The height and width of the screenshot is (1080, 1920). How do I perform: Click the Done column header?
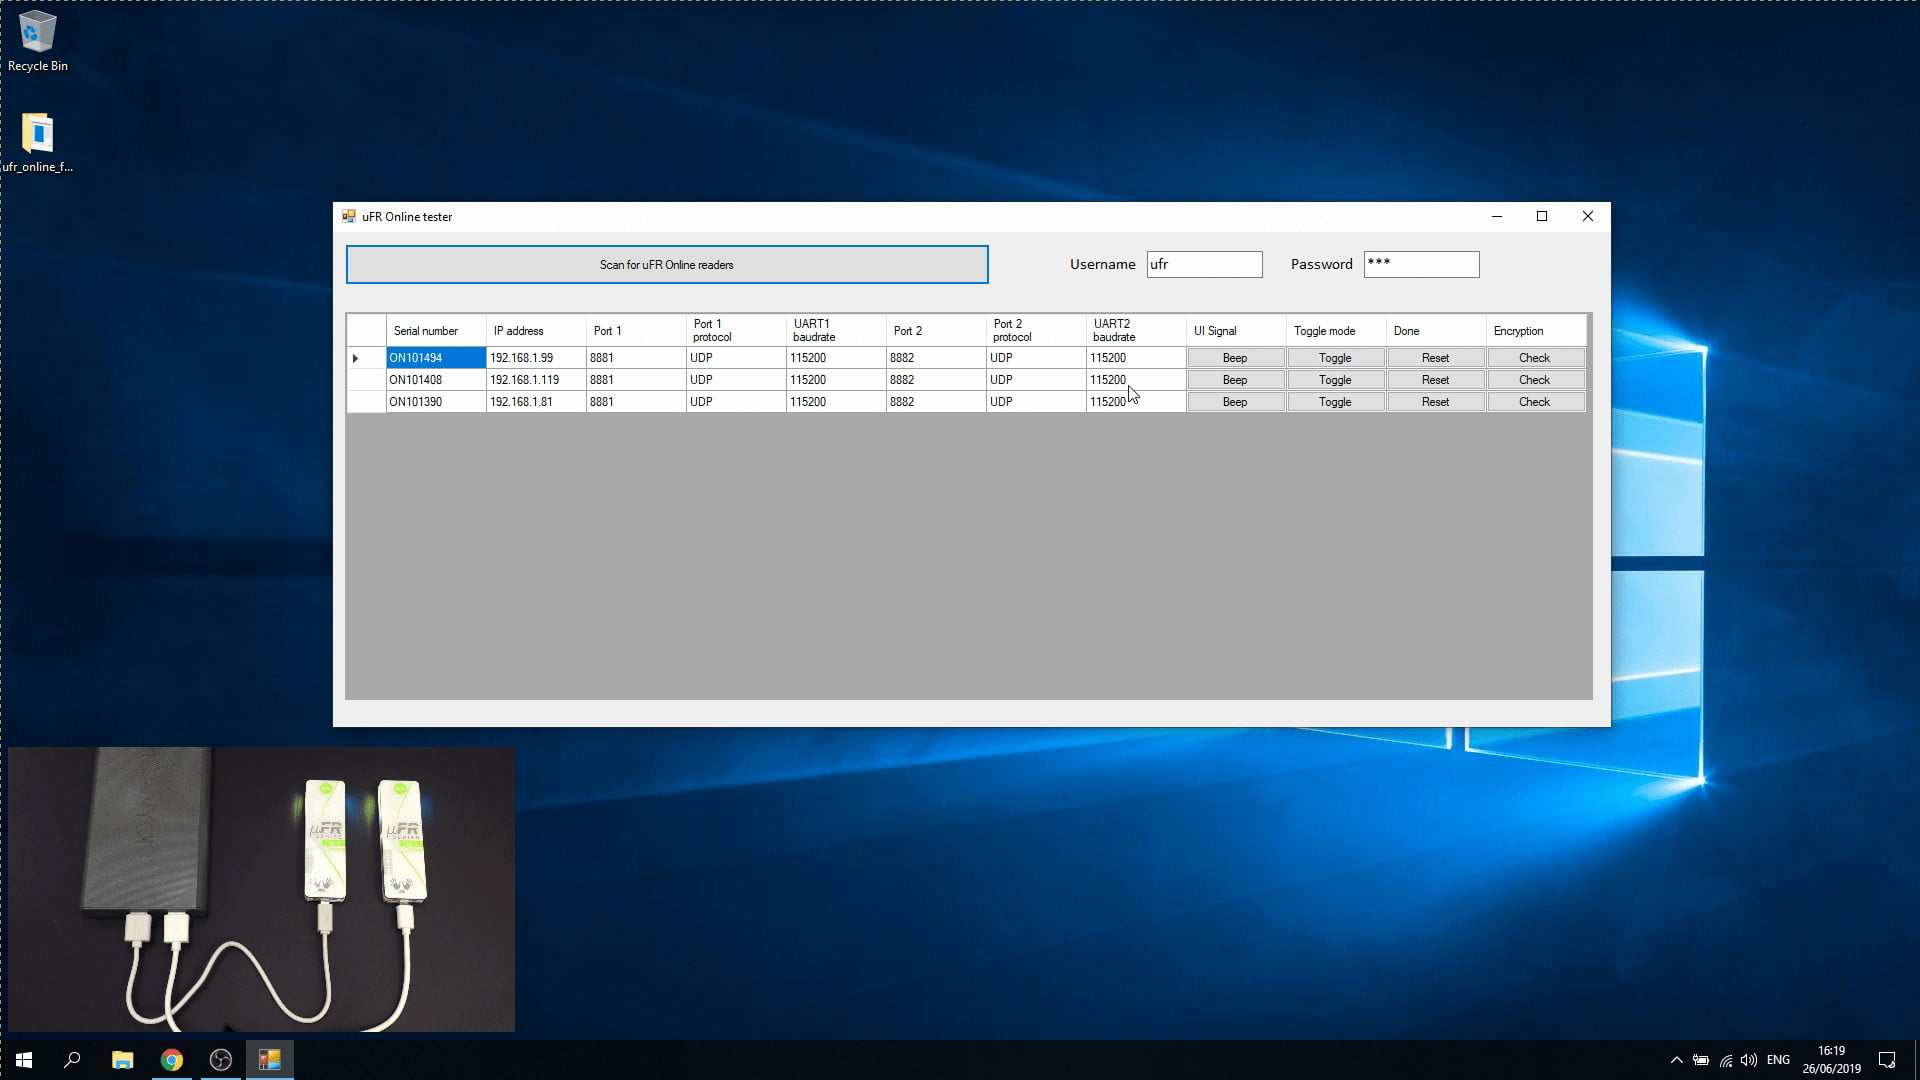pos(1436,331)
